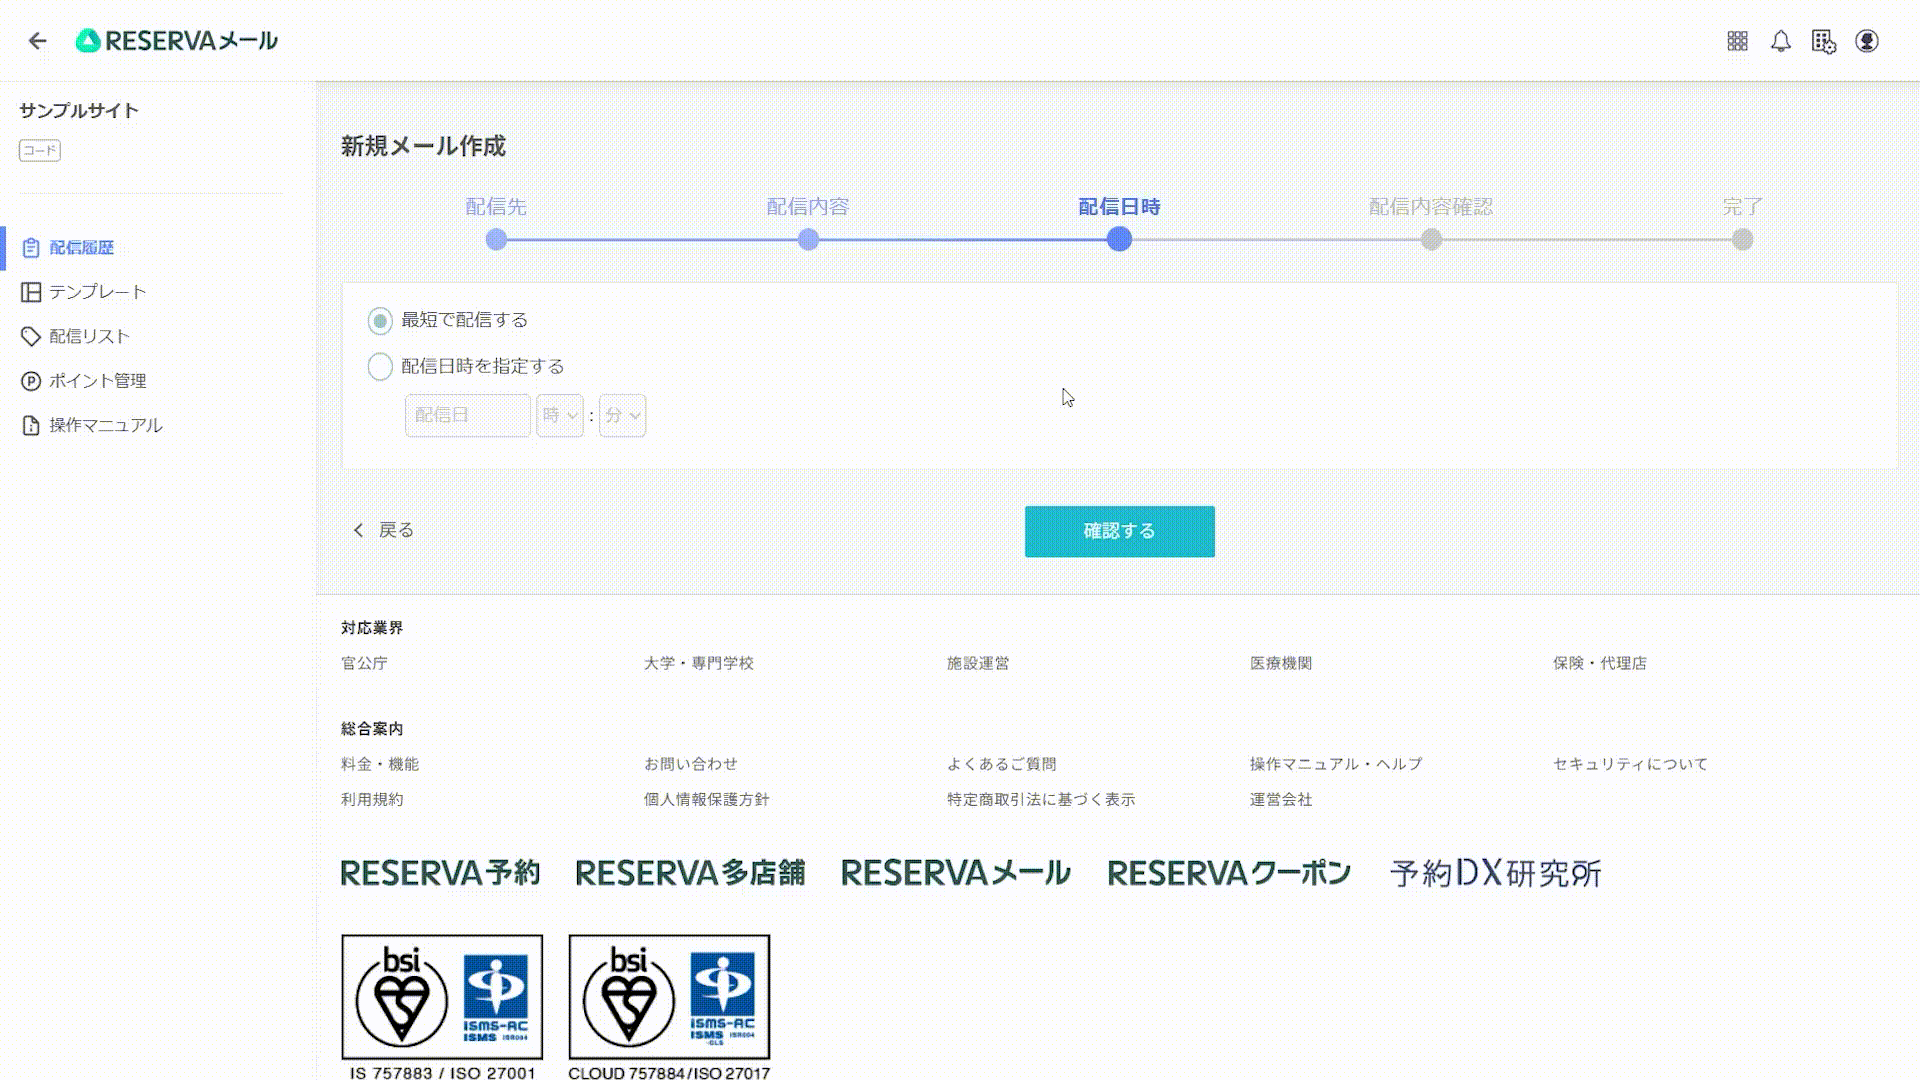The width and height of the screenshot is (1920, 1080).
Task: Click the 配信内容確認 step marker
Action: tap(1431, 240)
